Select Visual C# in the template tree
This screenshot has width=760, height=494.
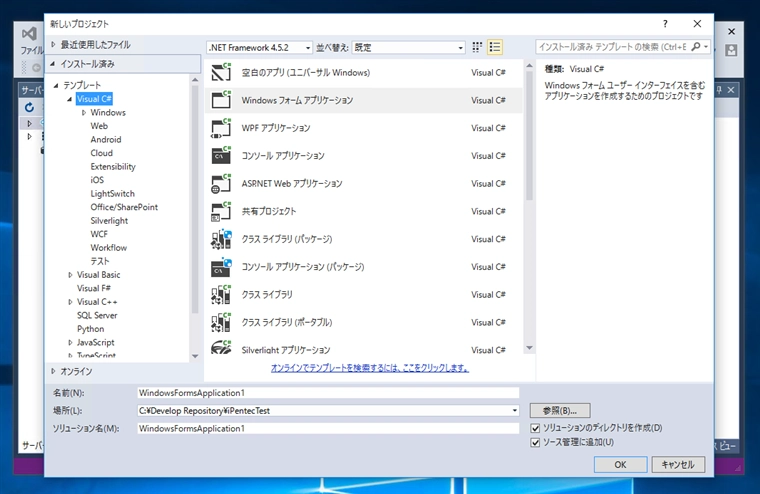pos(94,99)
